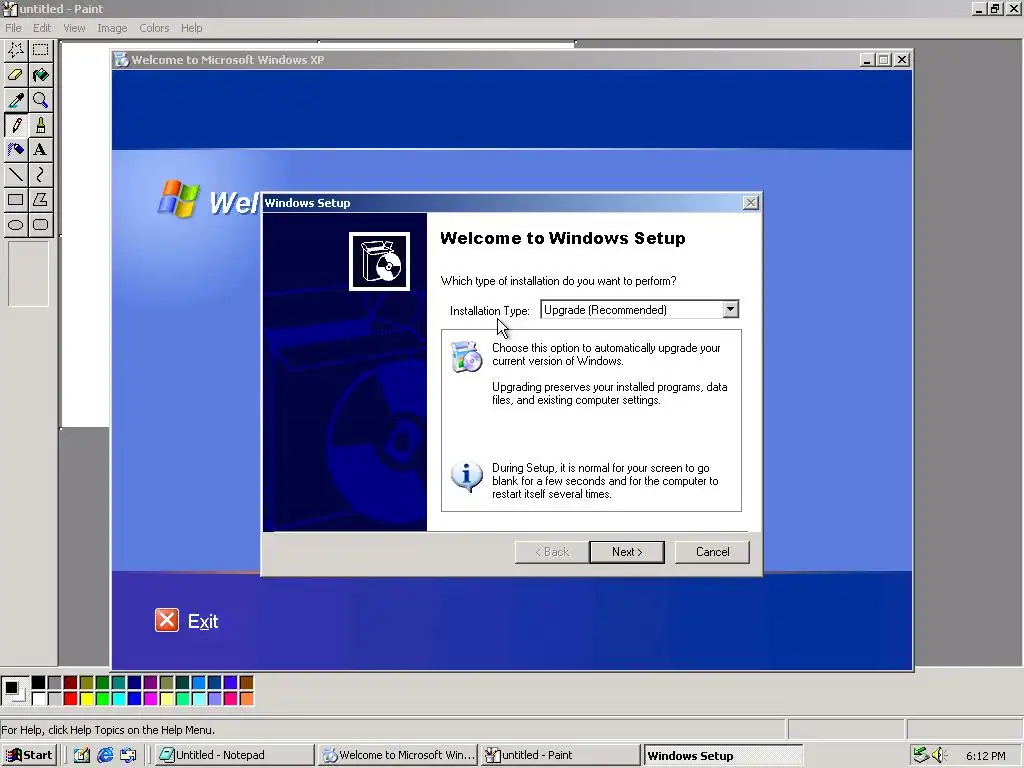Screen dimensions: 1024x768
Task: Switch to Welcome to Microsoft Win... taskbar button
Action: click(x=398, y=755)
